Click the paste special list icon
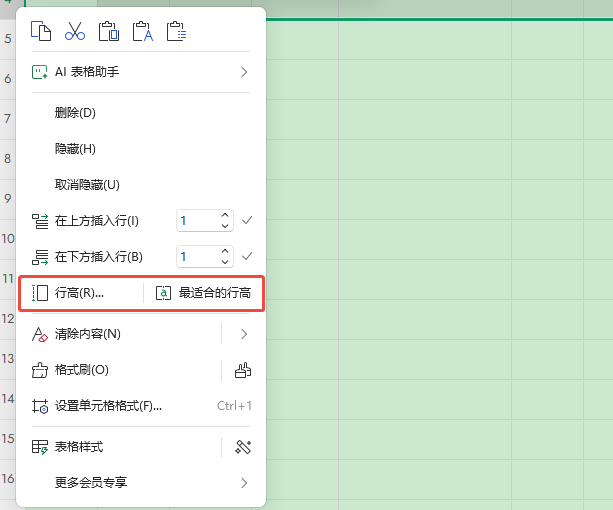This screenshot has height=510, width=613. [176, 31]
